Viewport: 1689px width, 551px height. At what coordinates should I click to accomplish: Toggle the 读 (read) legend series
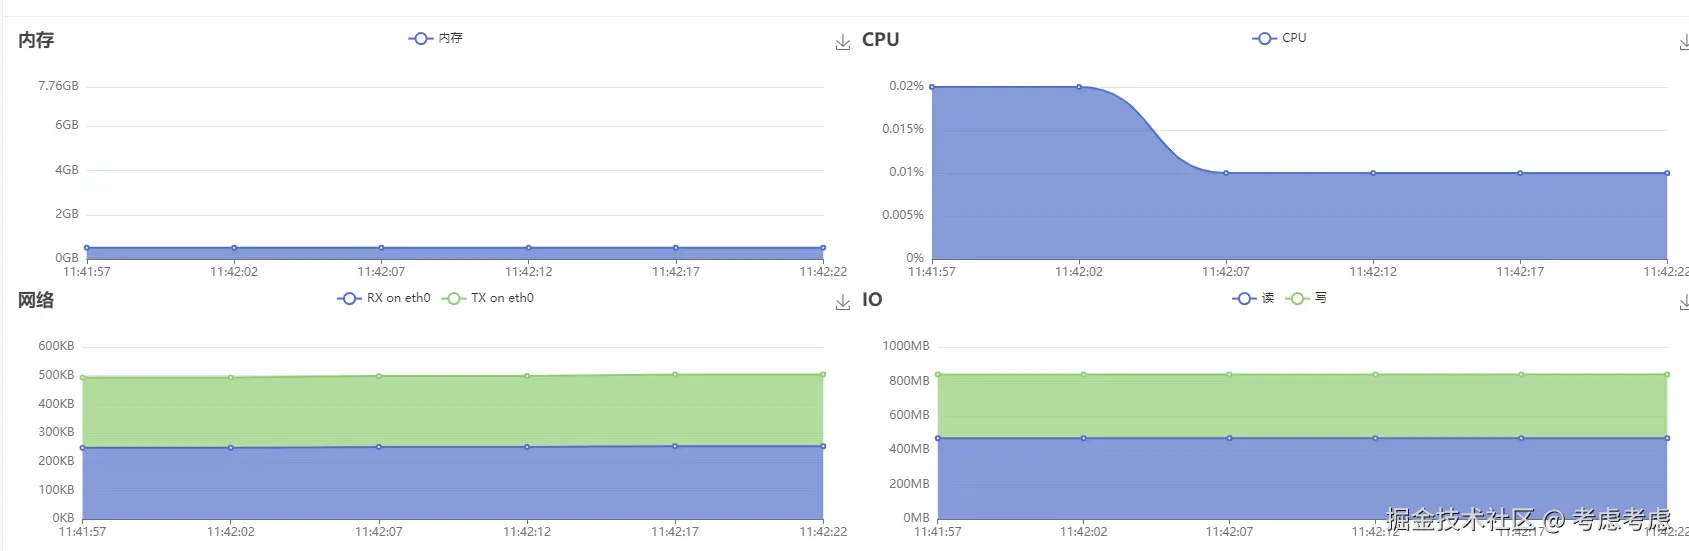1254,298
